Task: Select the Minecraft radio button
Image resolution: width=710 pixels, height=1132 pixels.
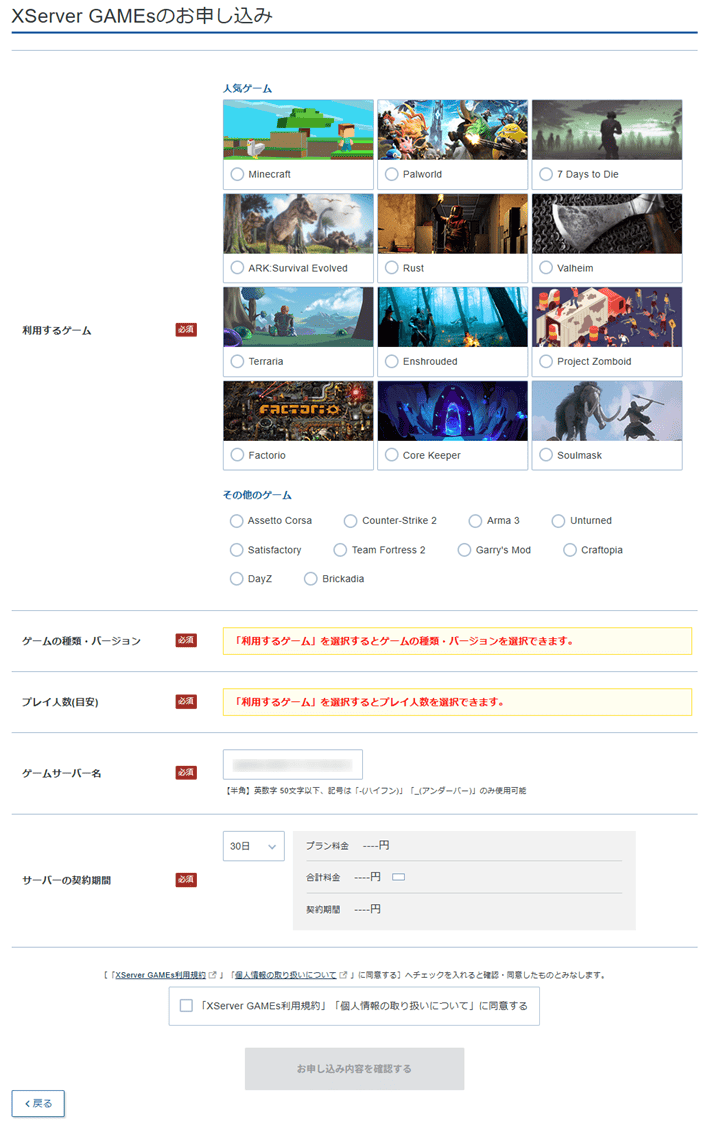Action: pos(237,174)
